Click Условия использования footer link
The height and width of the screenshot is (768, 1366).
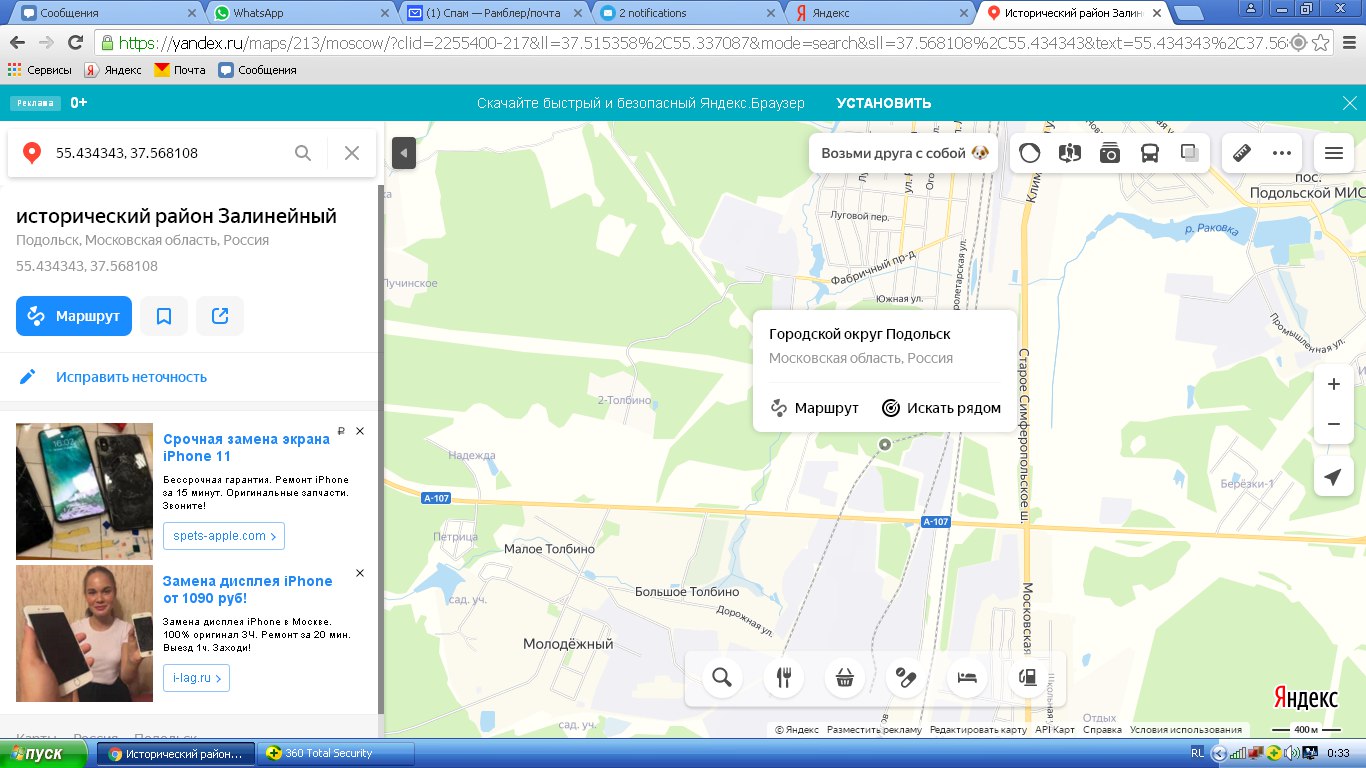(1186, 730)
